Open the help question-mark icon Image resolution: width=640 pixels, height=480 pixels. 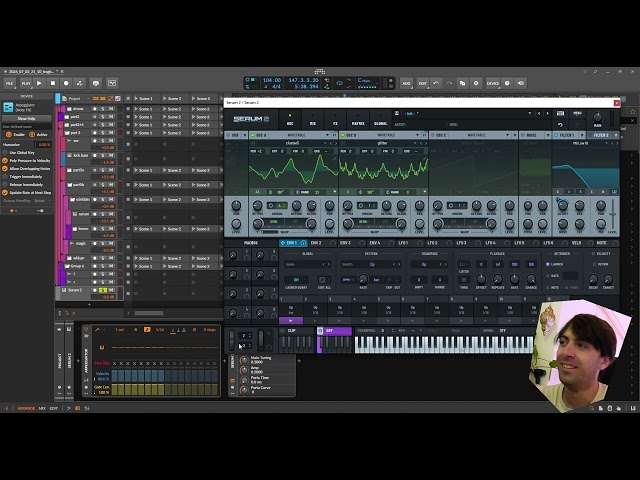pos(507,83)
